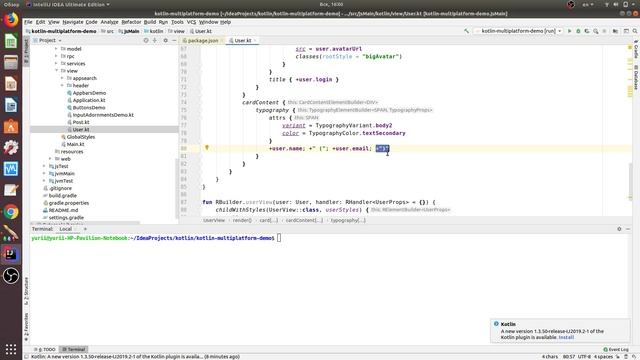Add a new terminal session tab

[85, 229]
